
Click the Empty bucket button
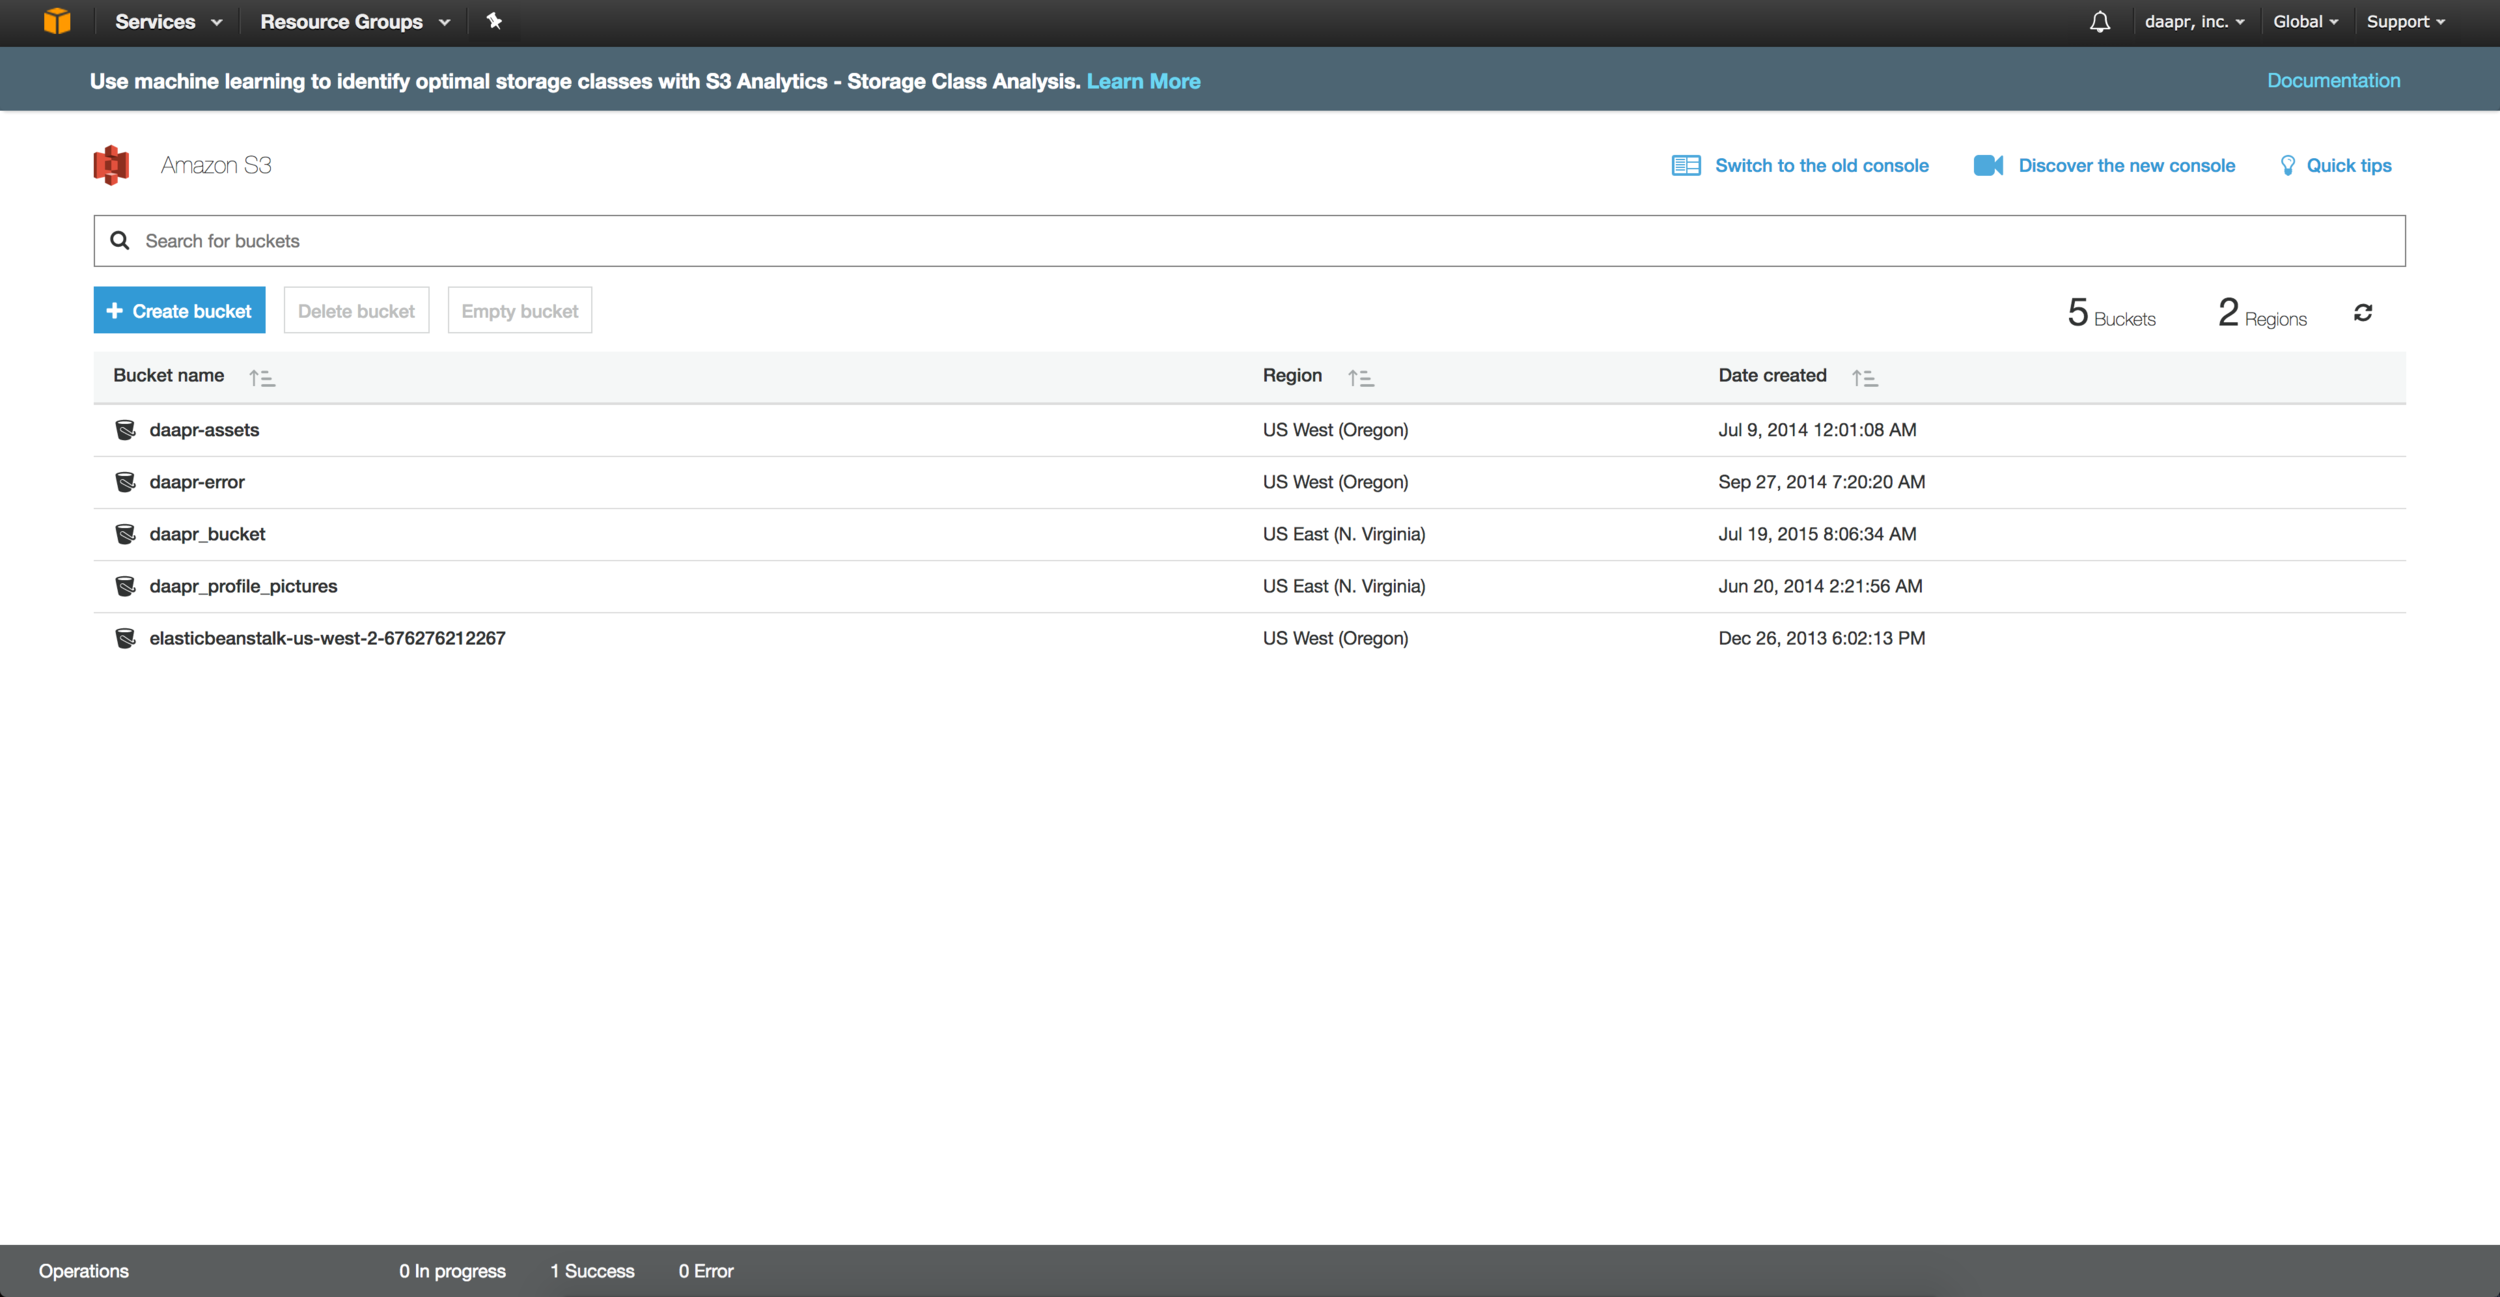coord(520,310)
